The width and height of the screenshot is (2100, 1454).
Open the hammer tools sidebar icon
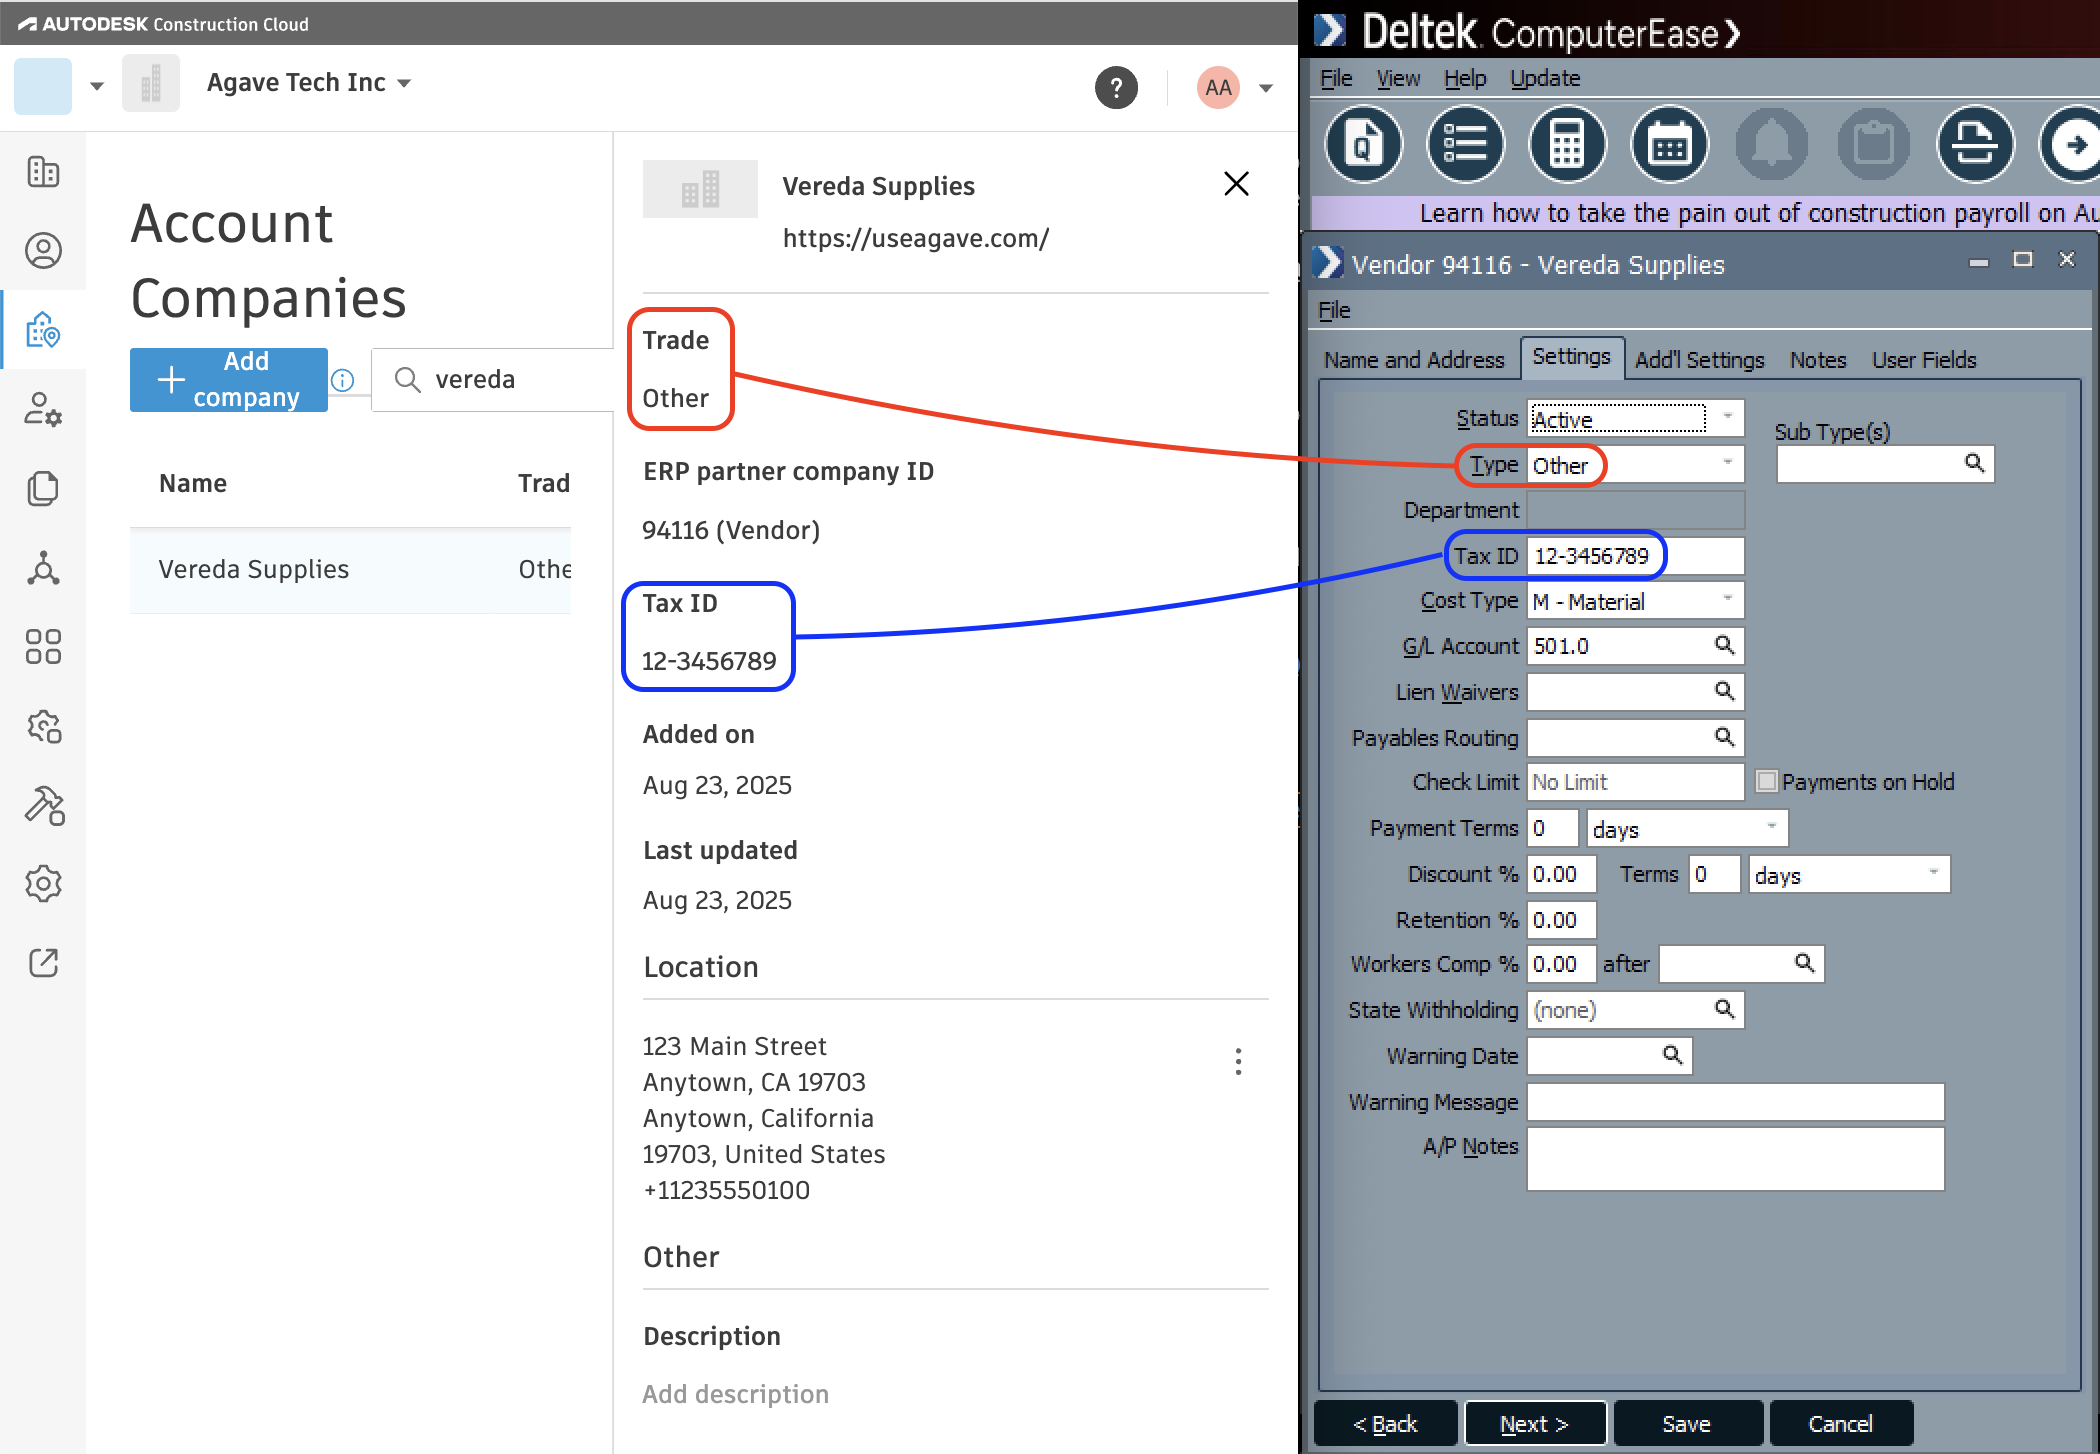tap(43, 805)
